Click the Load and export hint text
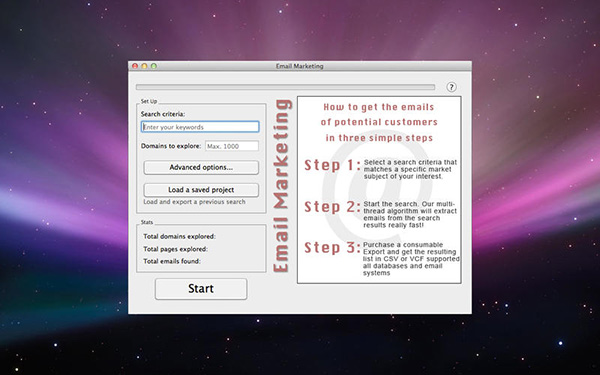Screen dimensions: 600x375 coord(194,202)
